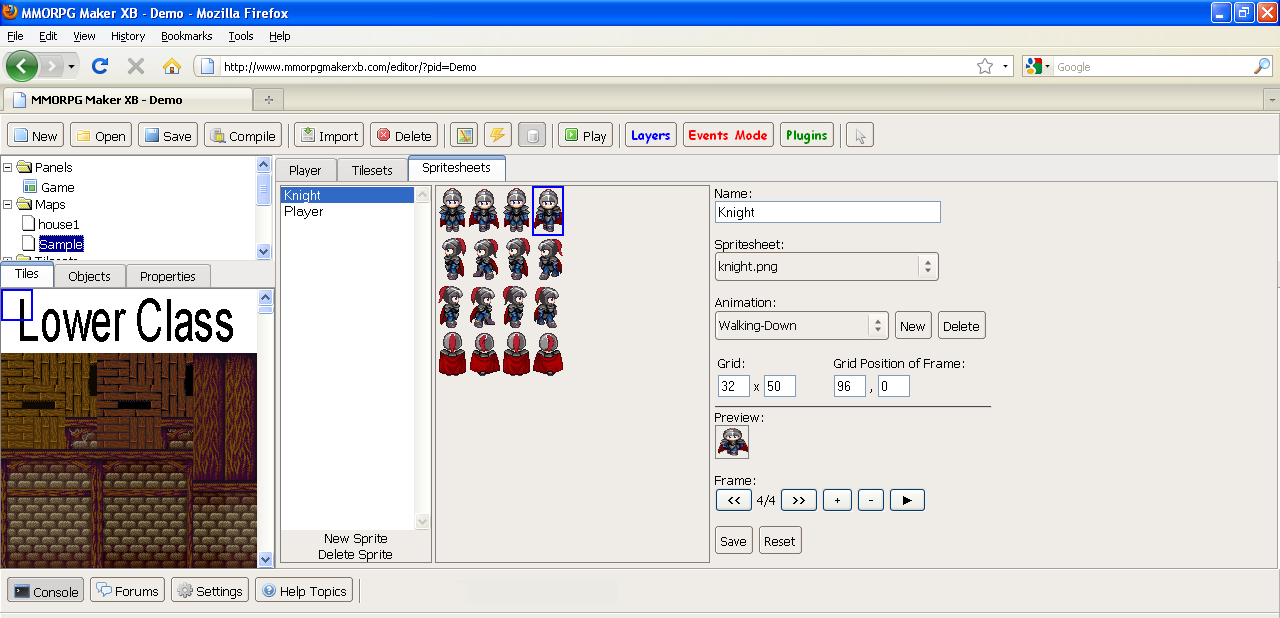
Task: Open the address bar history dropdown arrow
Action: pos(1005,66)
